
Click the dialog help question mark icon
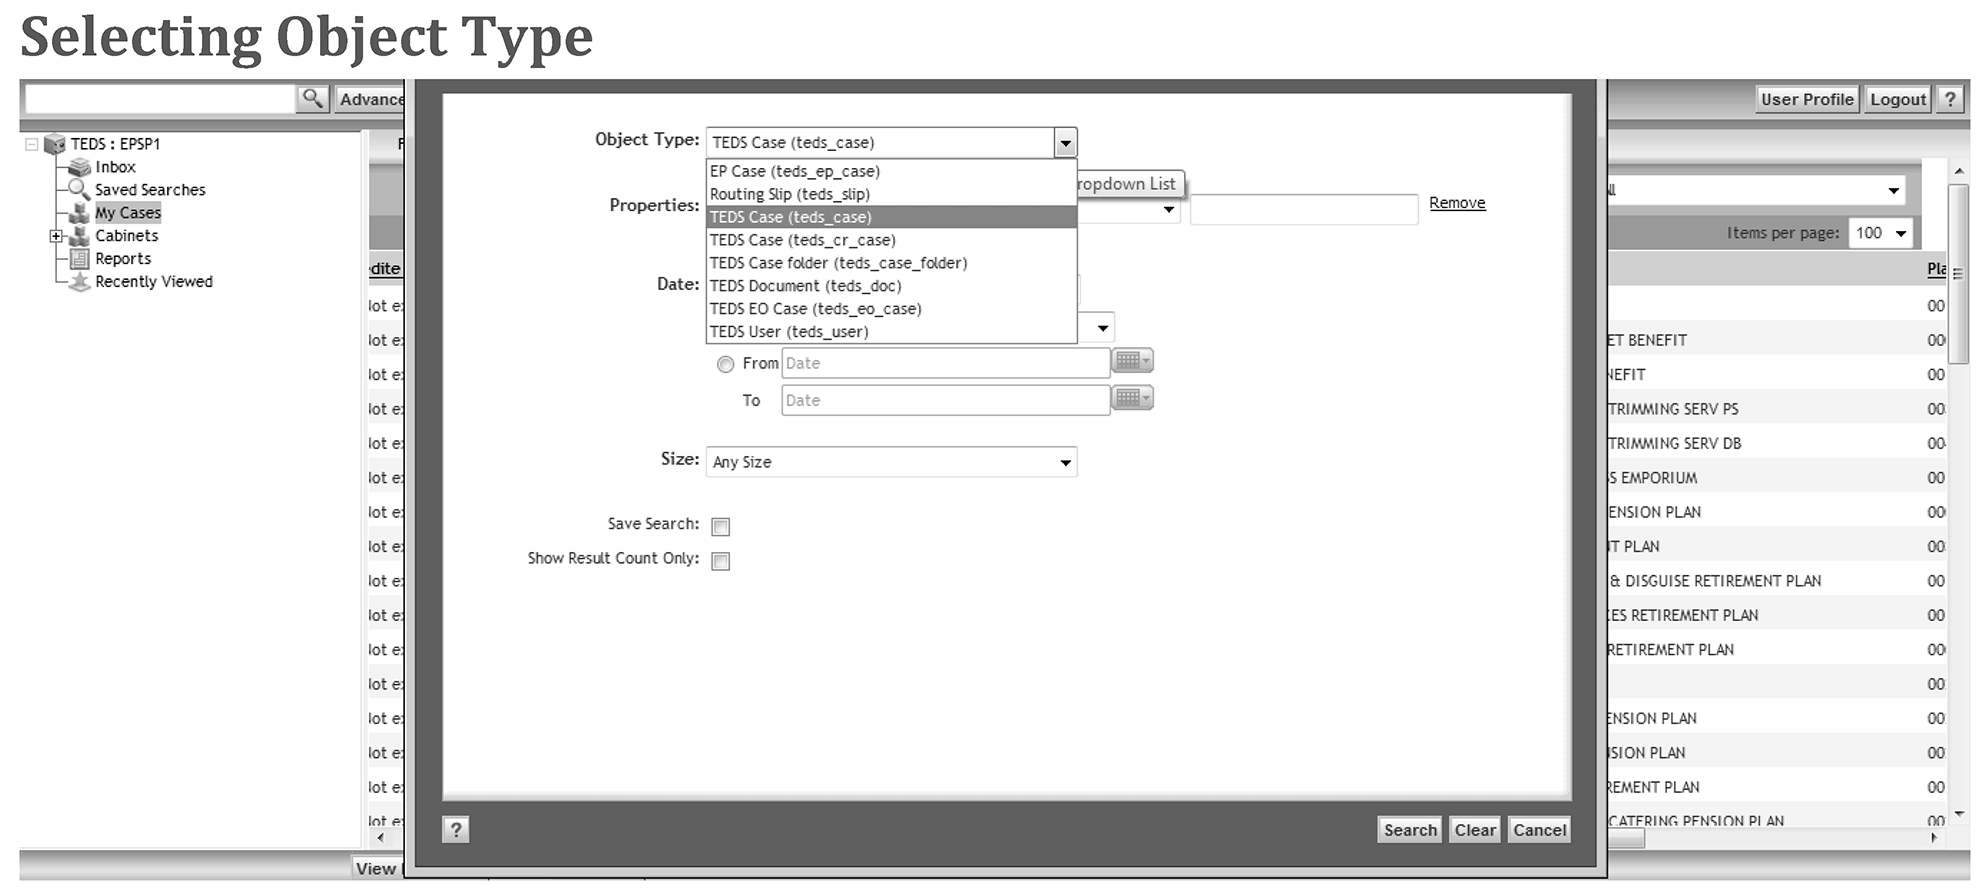[455, 829]
